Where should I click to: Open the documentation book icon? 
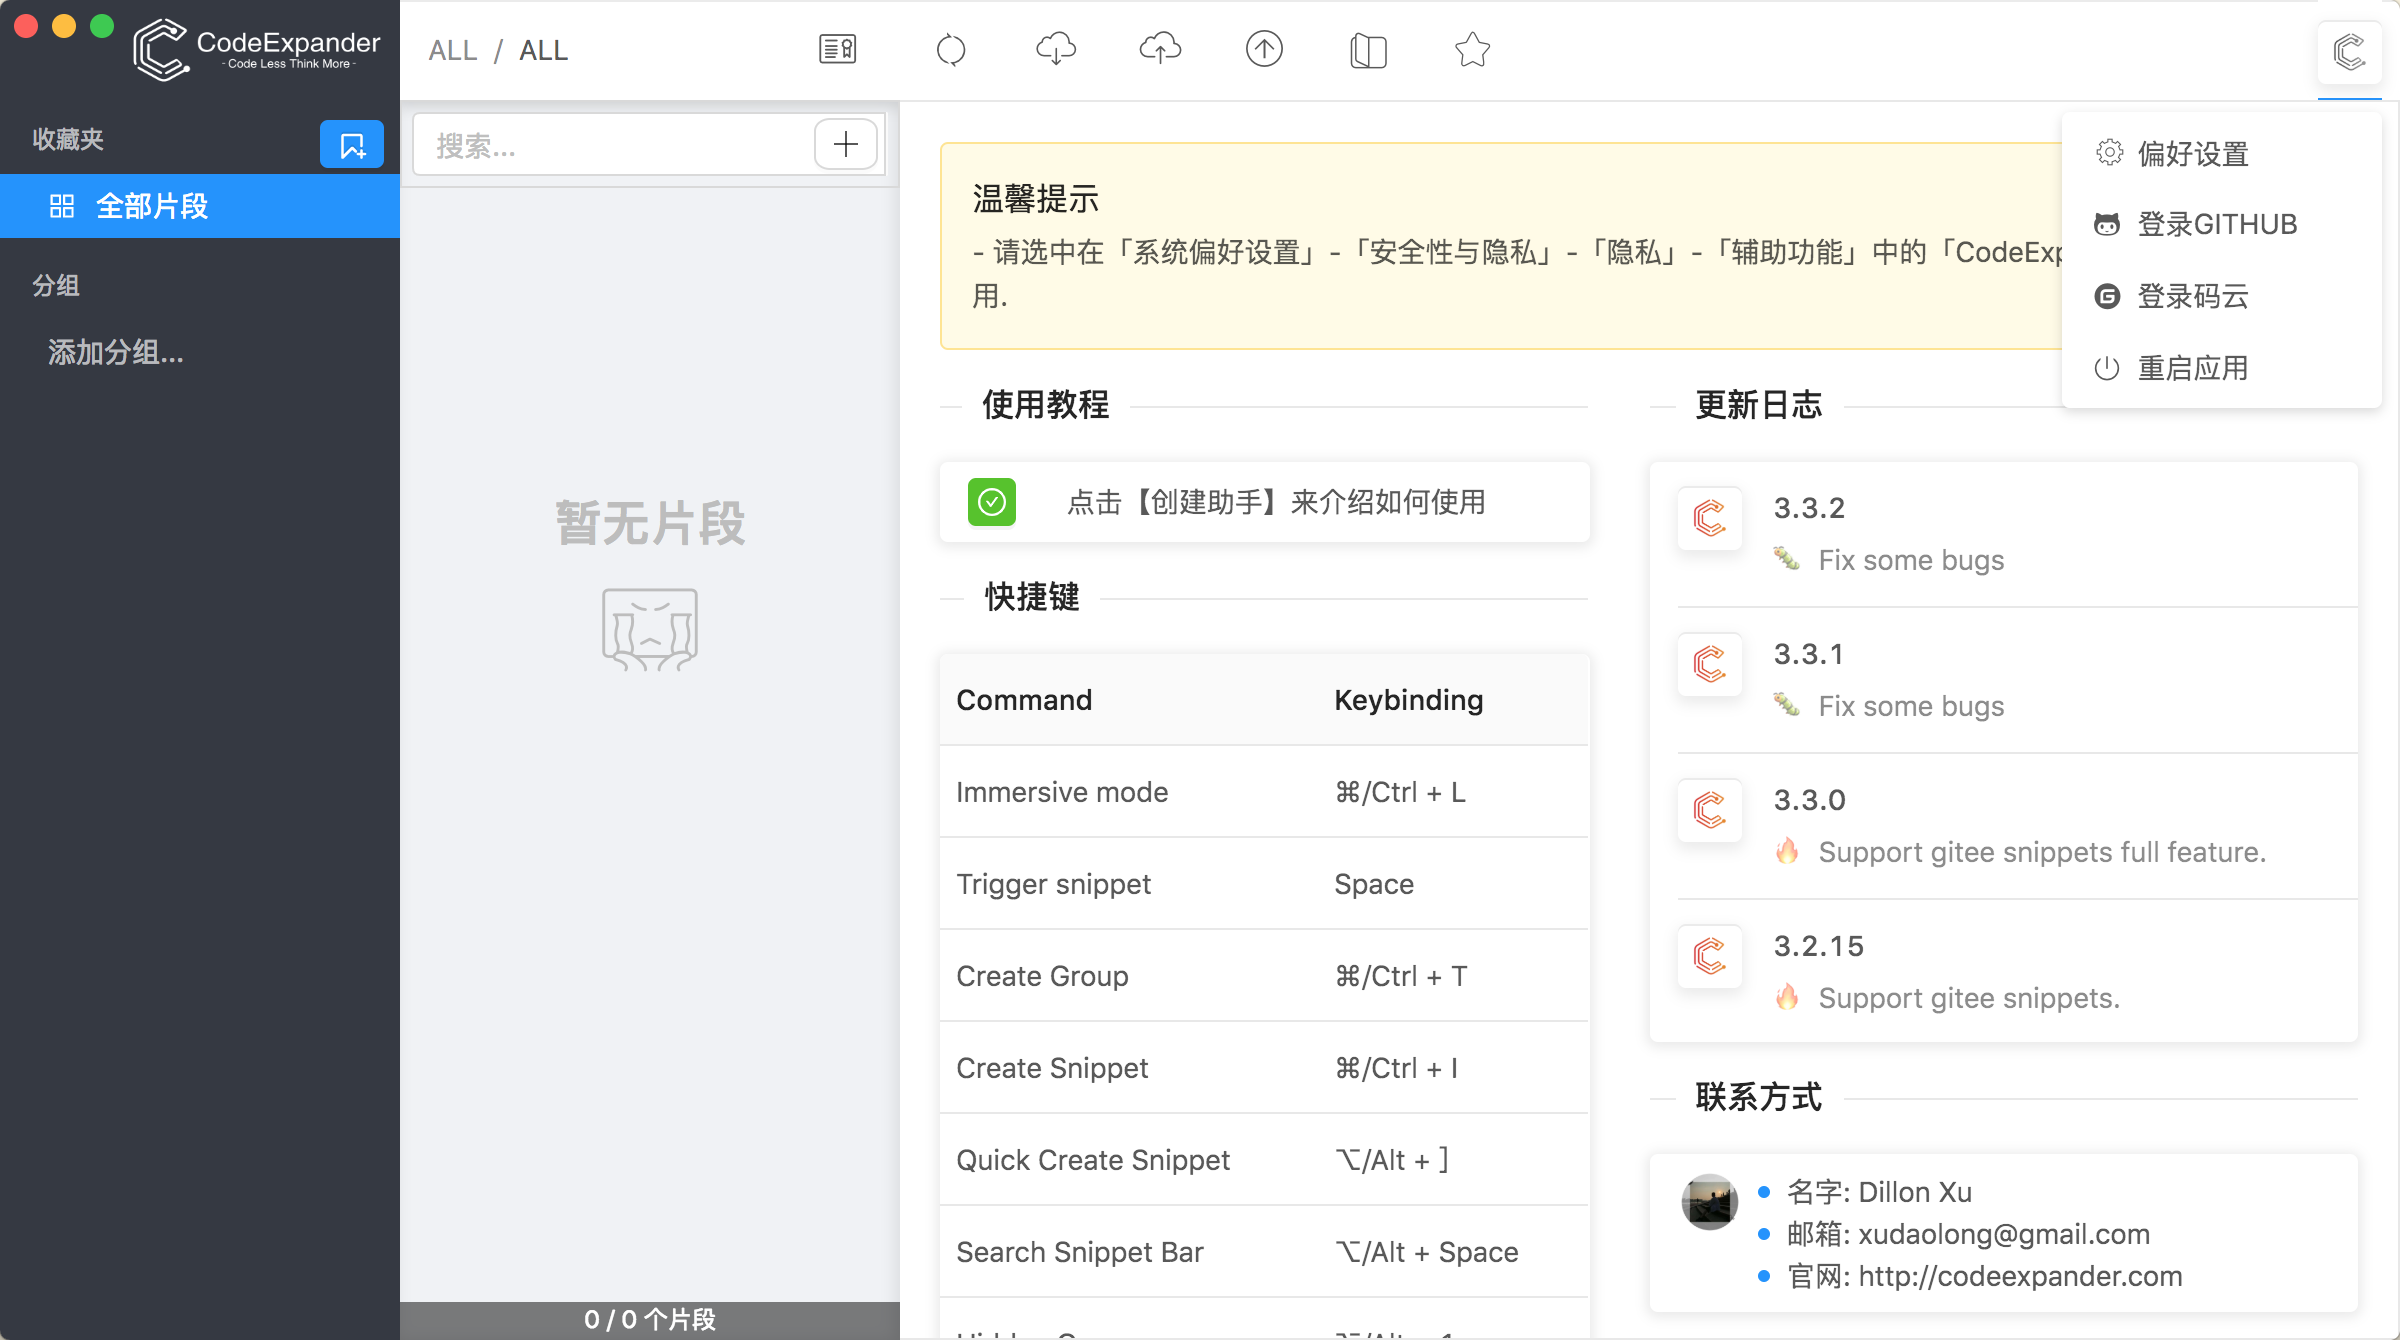pyautogui.click(x=1368, y=50)
